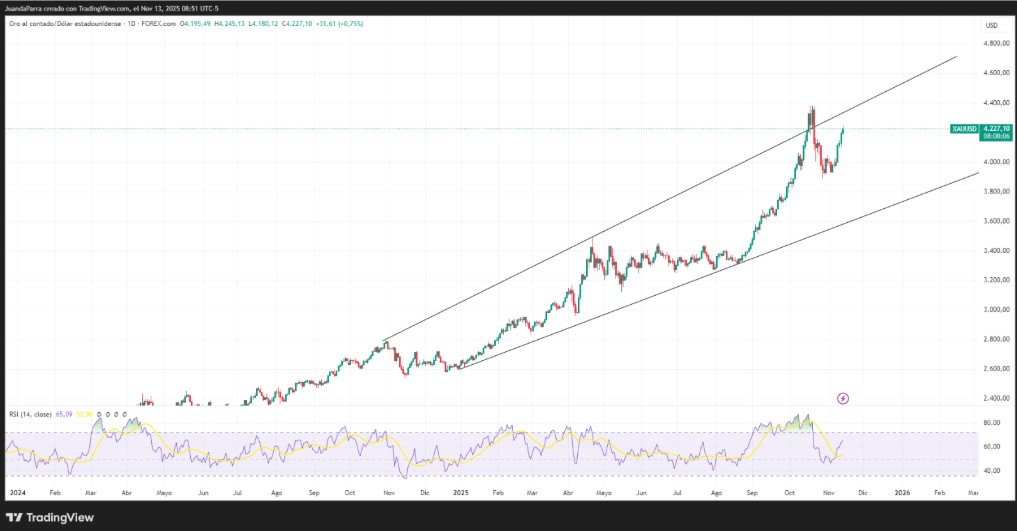Click the 2026 marker on time axis
This screenshot has width=1017, height=531.
902,493
